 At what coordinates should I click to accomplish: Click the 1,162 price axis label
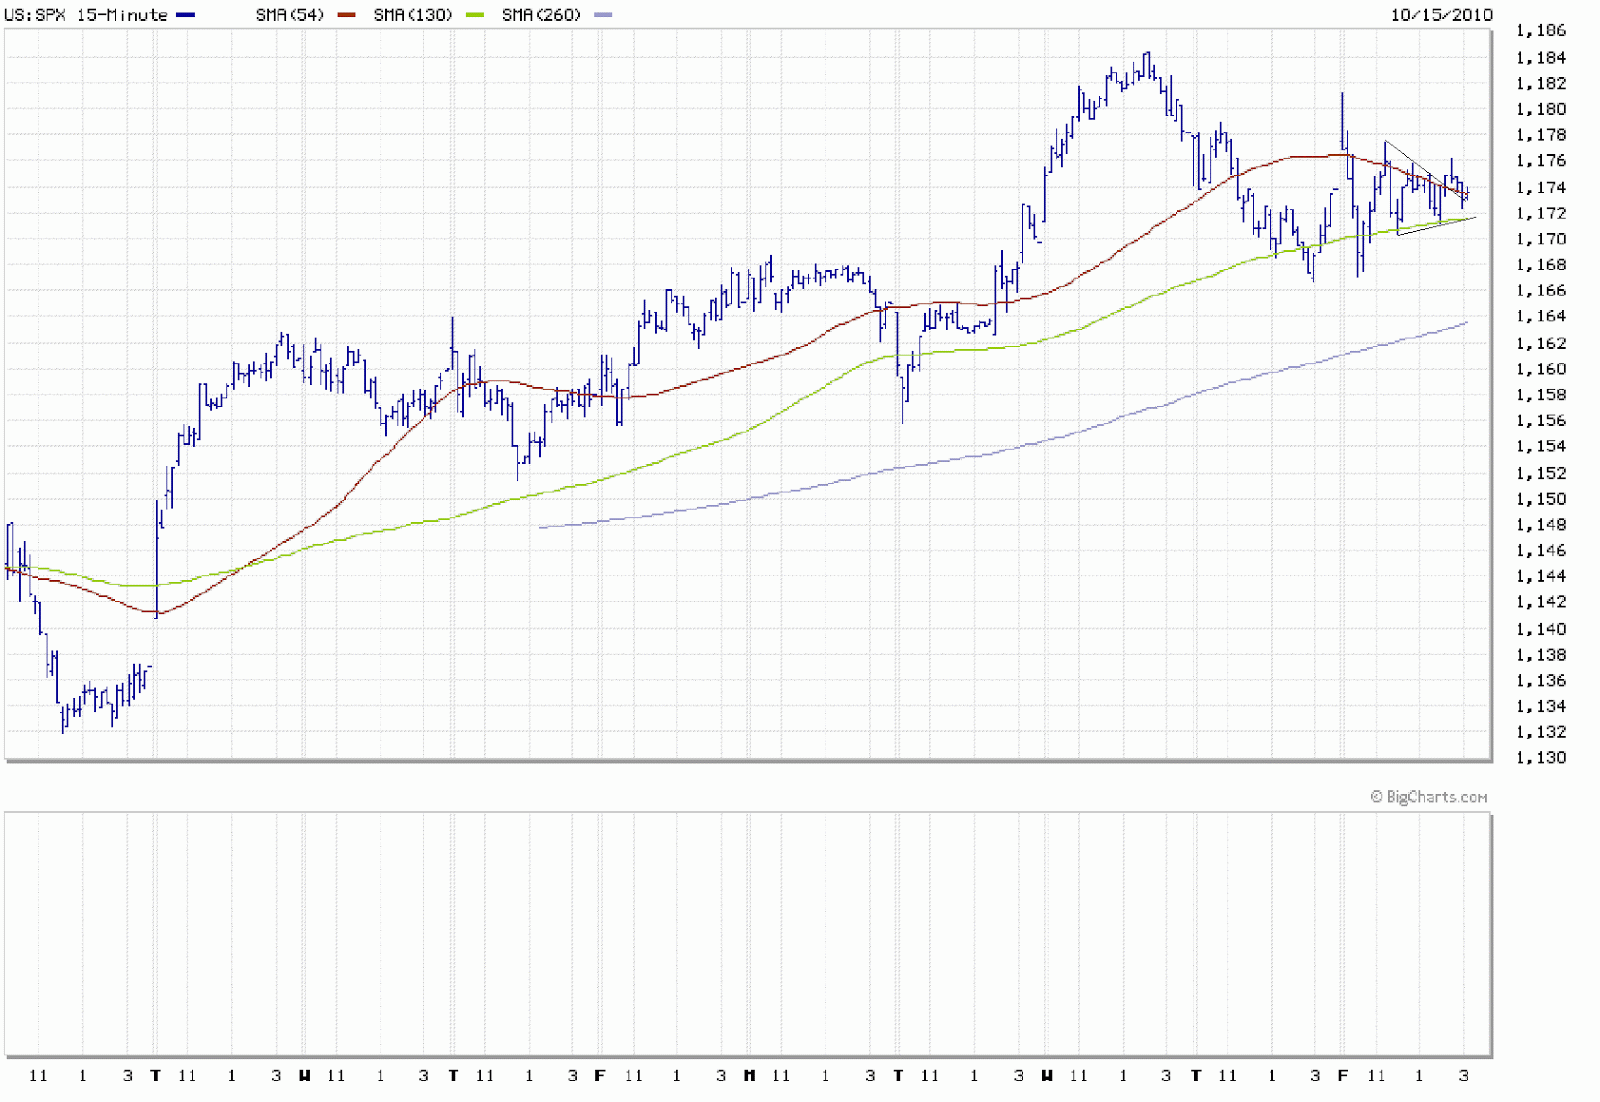pos(1541,344)
